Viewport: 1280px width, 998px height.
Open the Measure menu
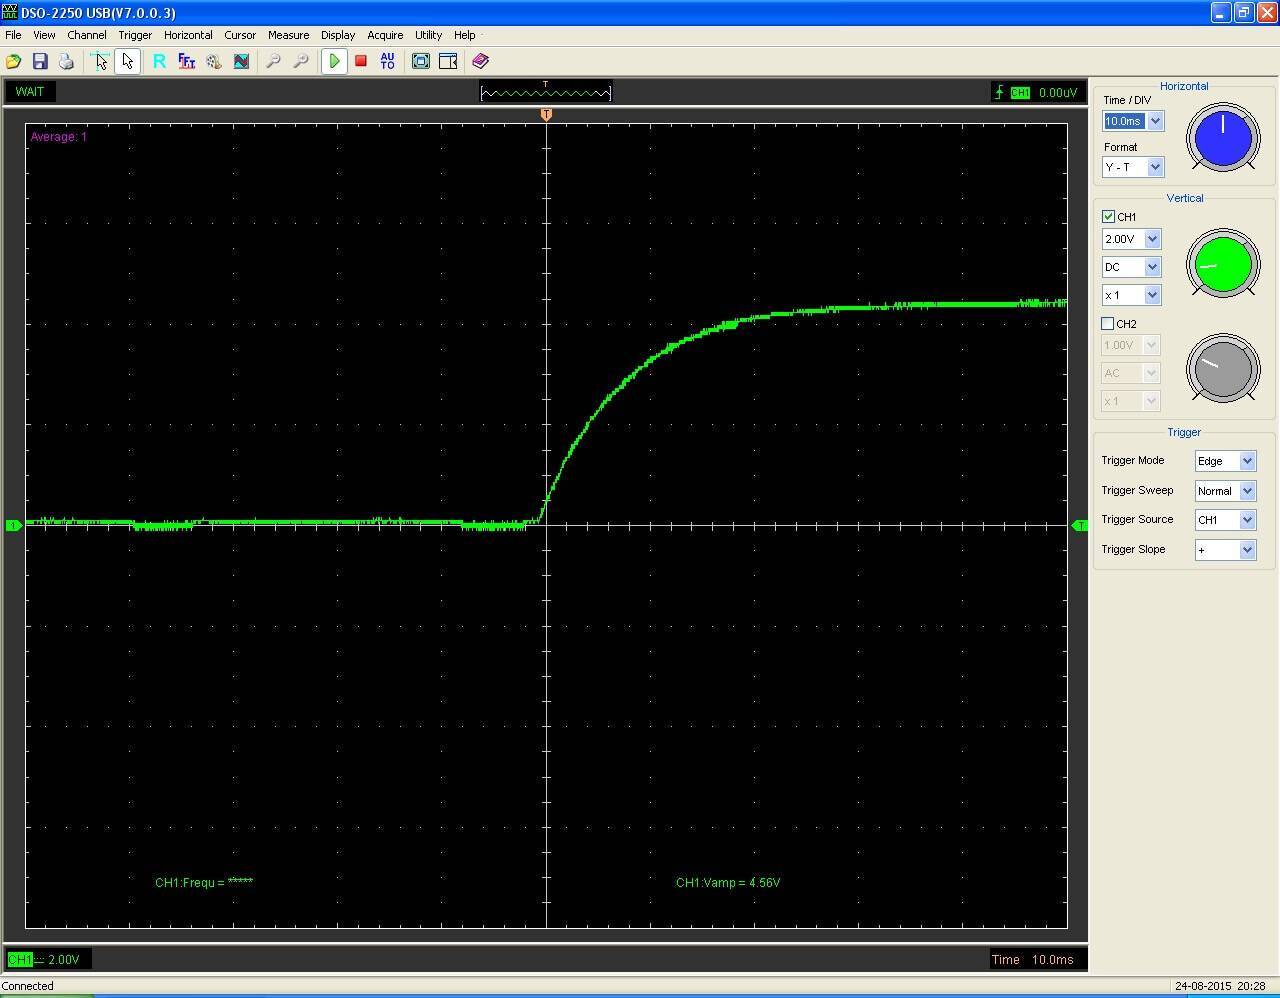[x=288, y=35]
